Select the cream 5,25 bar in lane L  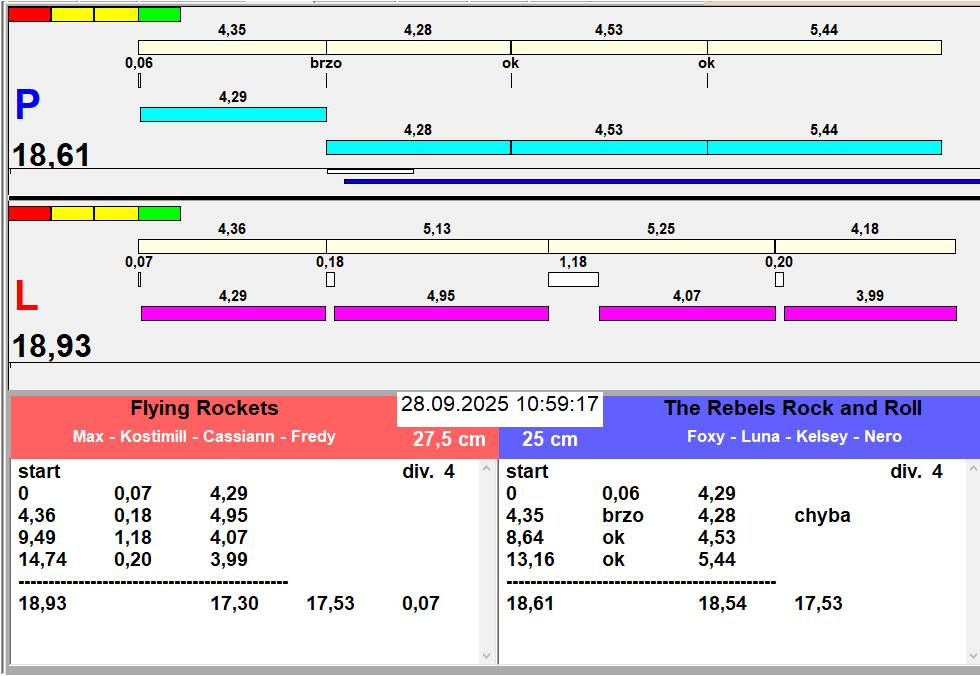pos(662,246)
